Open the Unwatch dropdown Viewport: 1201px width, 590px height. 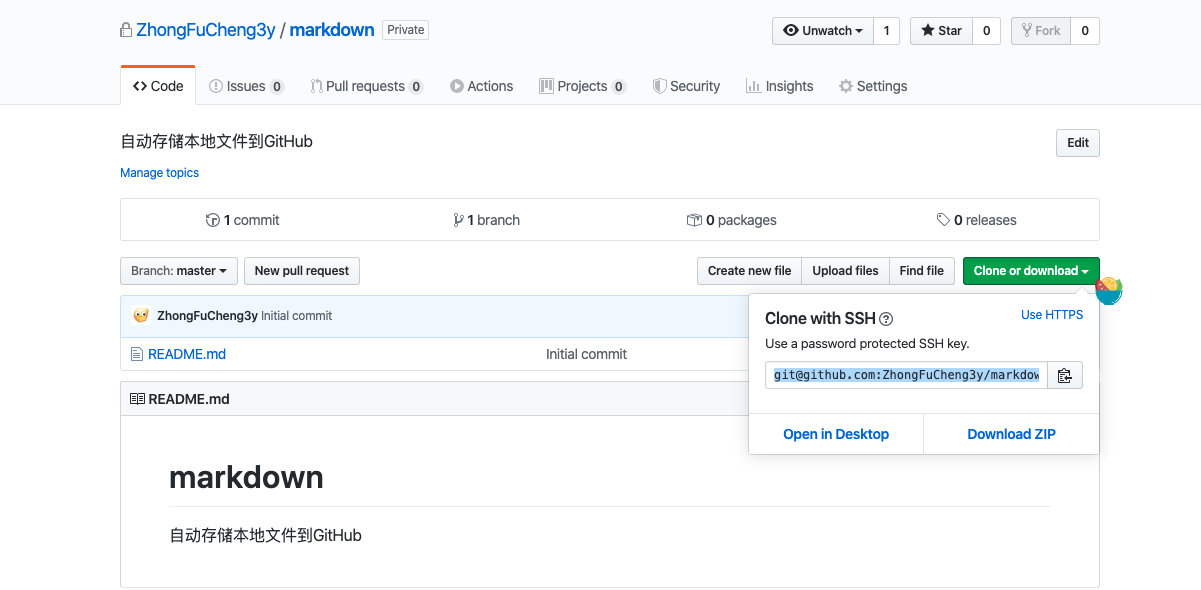click(x=822, y=31)
